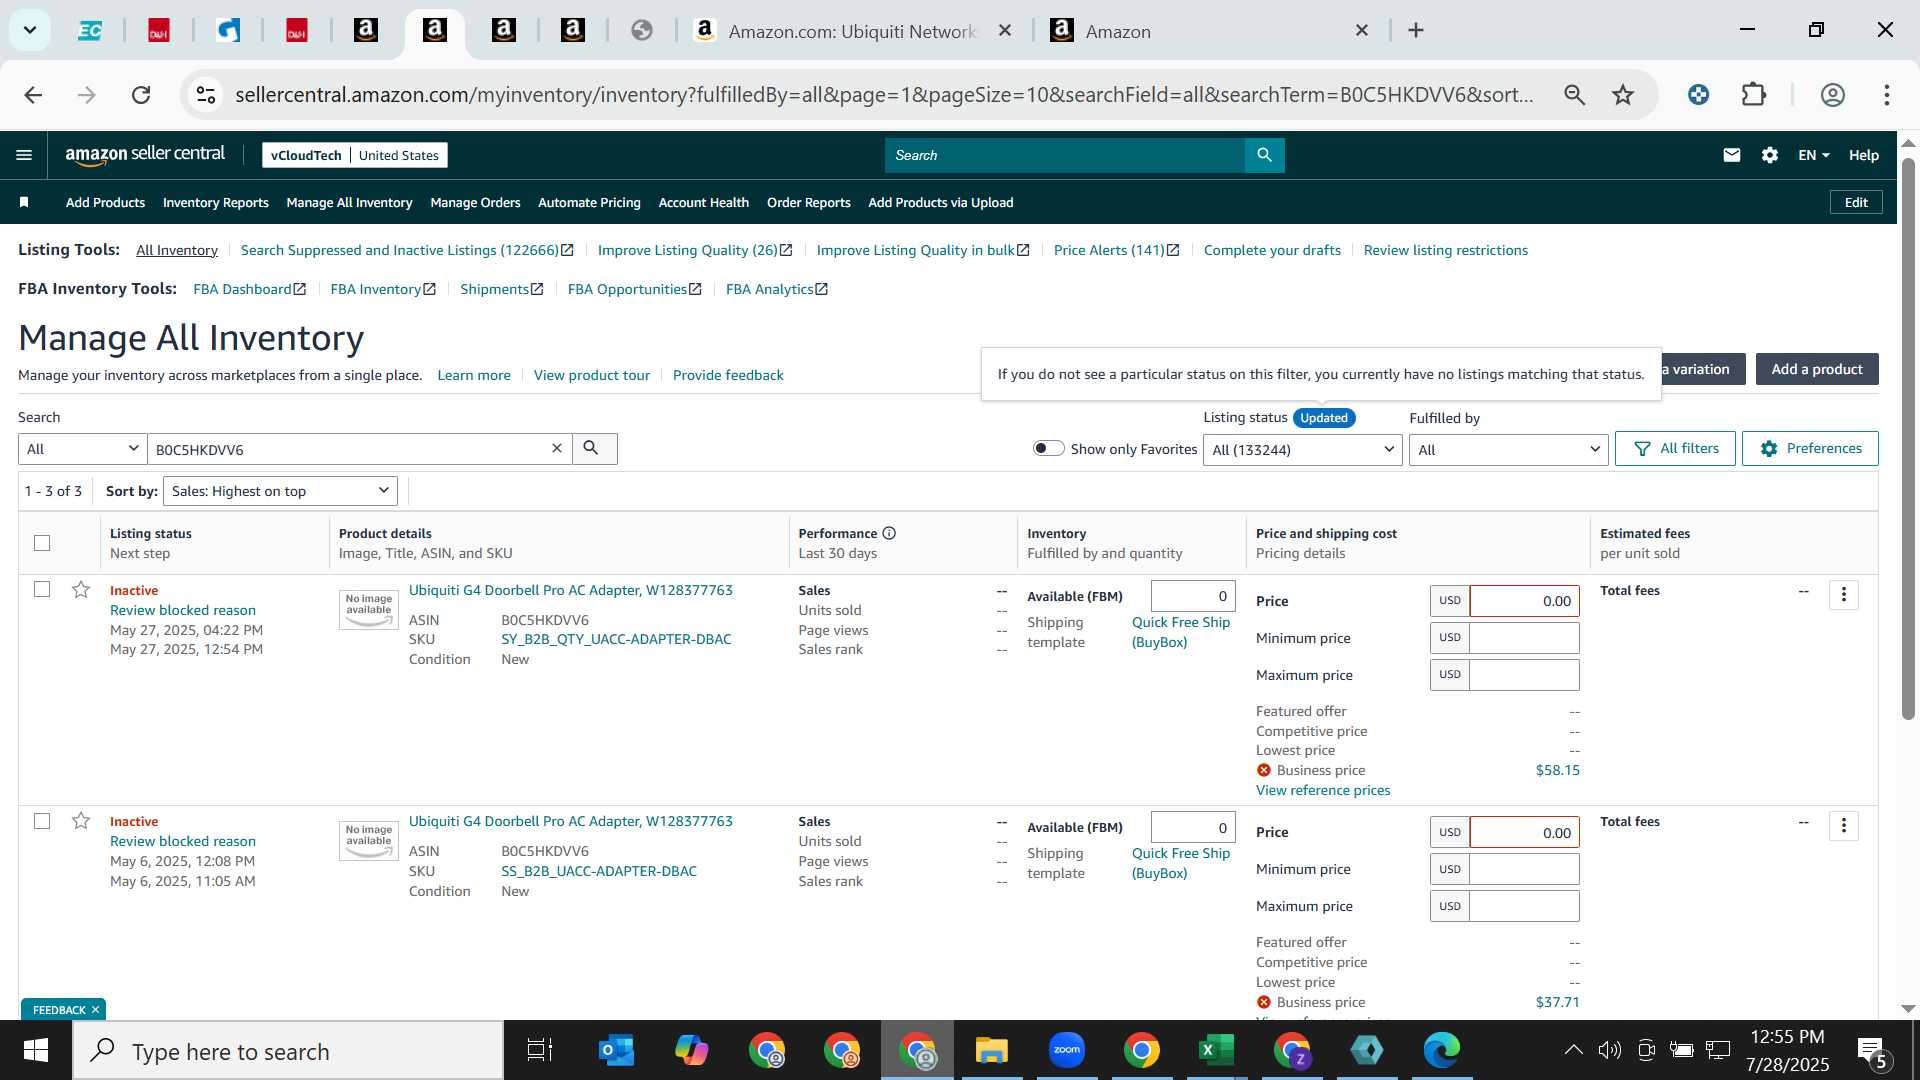Click the browser zoom magnifier icon in address bar

pyautogui.click(x=1575, y=95)
